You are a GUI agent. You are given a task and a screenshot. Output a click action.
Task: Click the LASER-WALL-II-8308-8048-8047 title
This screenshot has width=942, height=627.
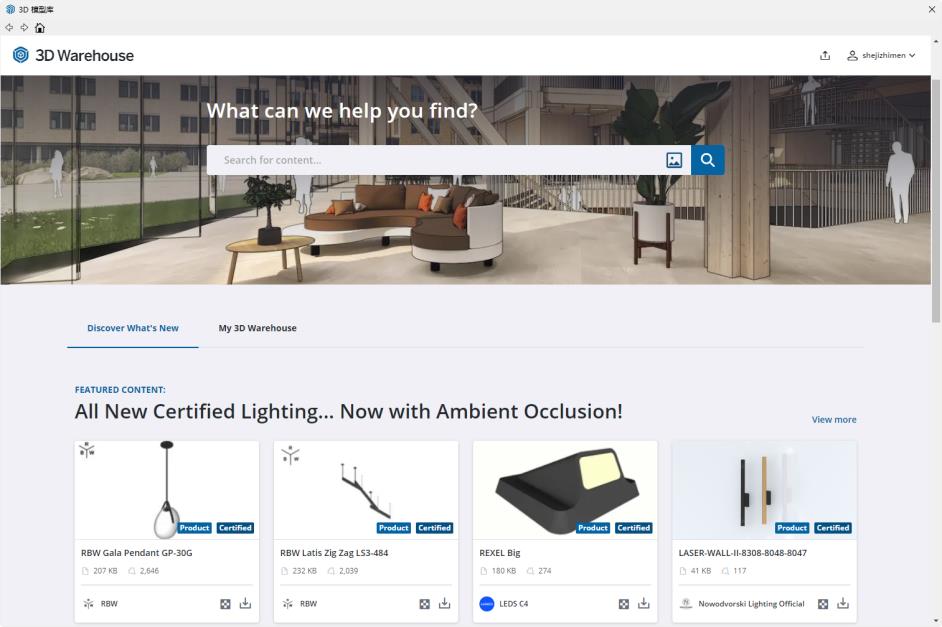(x=743, y=553)
